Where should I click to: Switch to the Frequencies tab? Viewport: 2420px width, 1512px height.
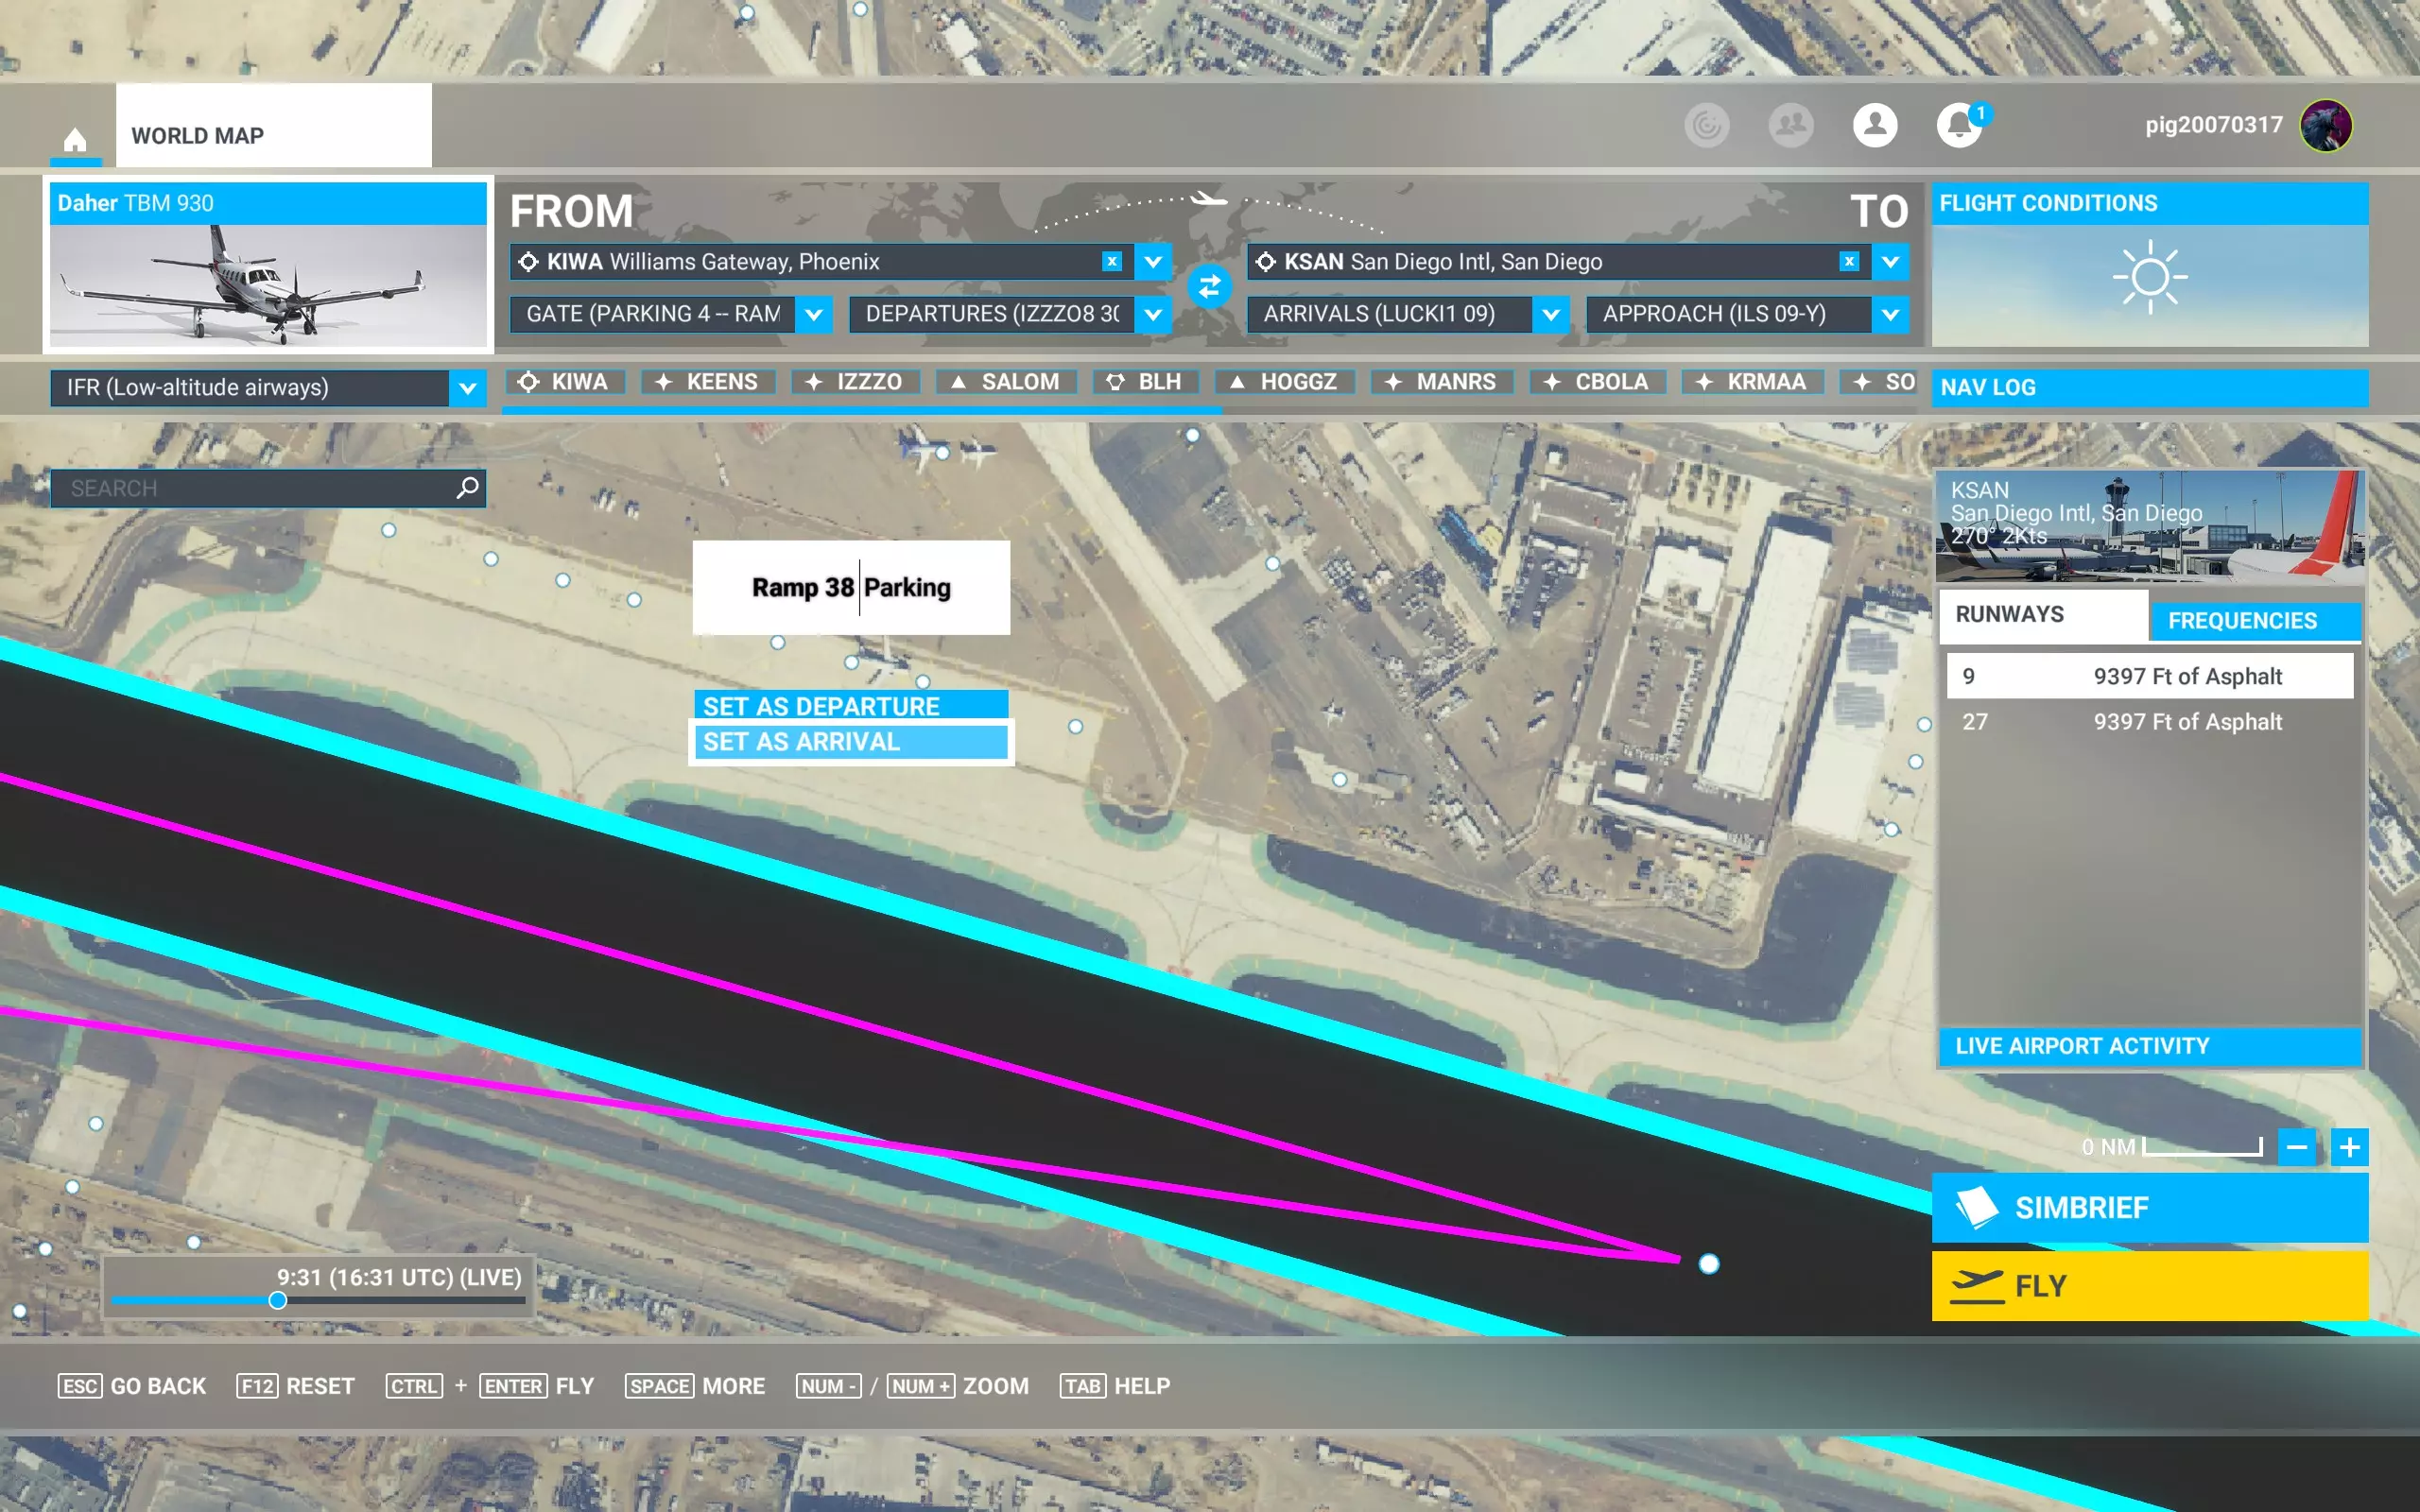click(2241, 621)
